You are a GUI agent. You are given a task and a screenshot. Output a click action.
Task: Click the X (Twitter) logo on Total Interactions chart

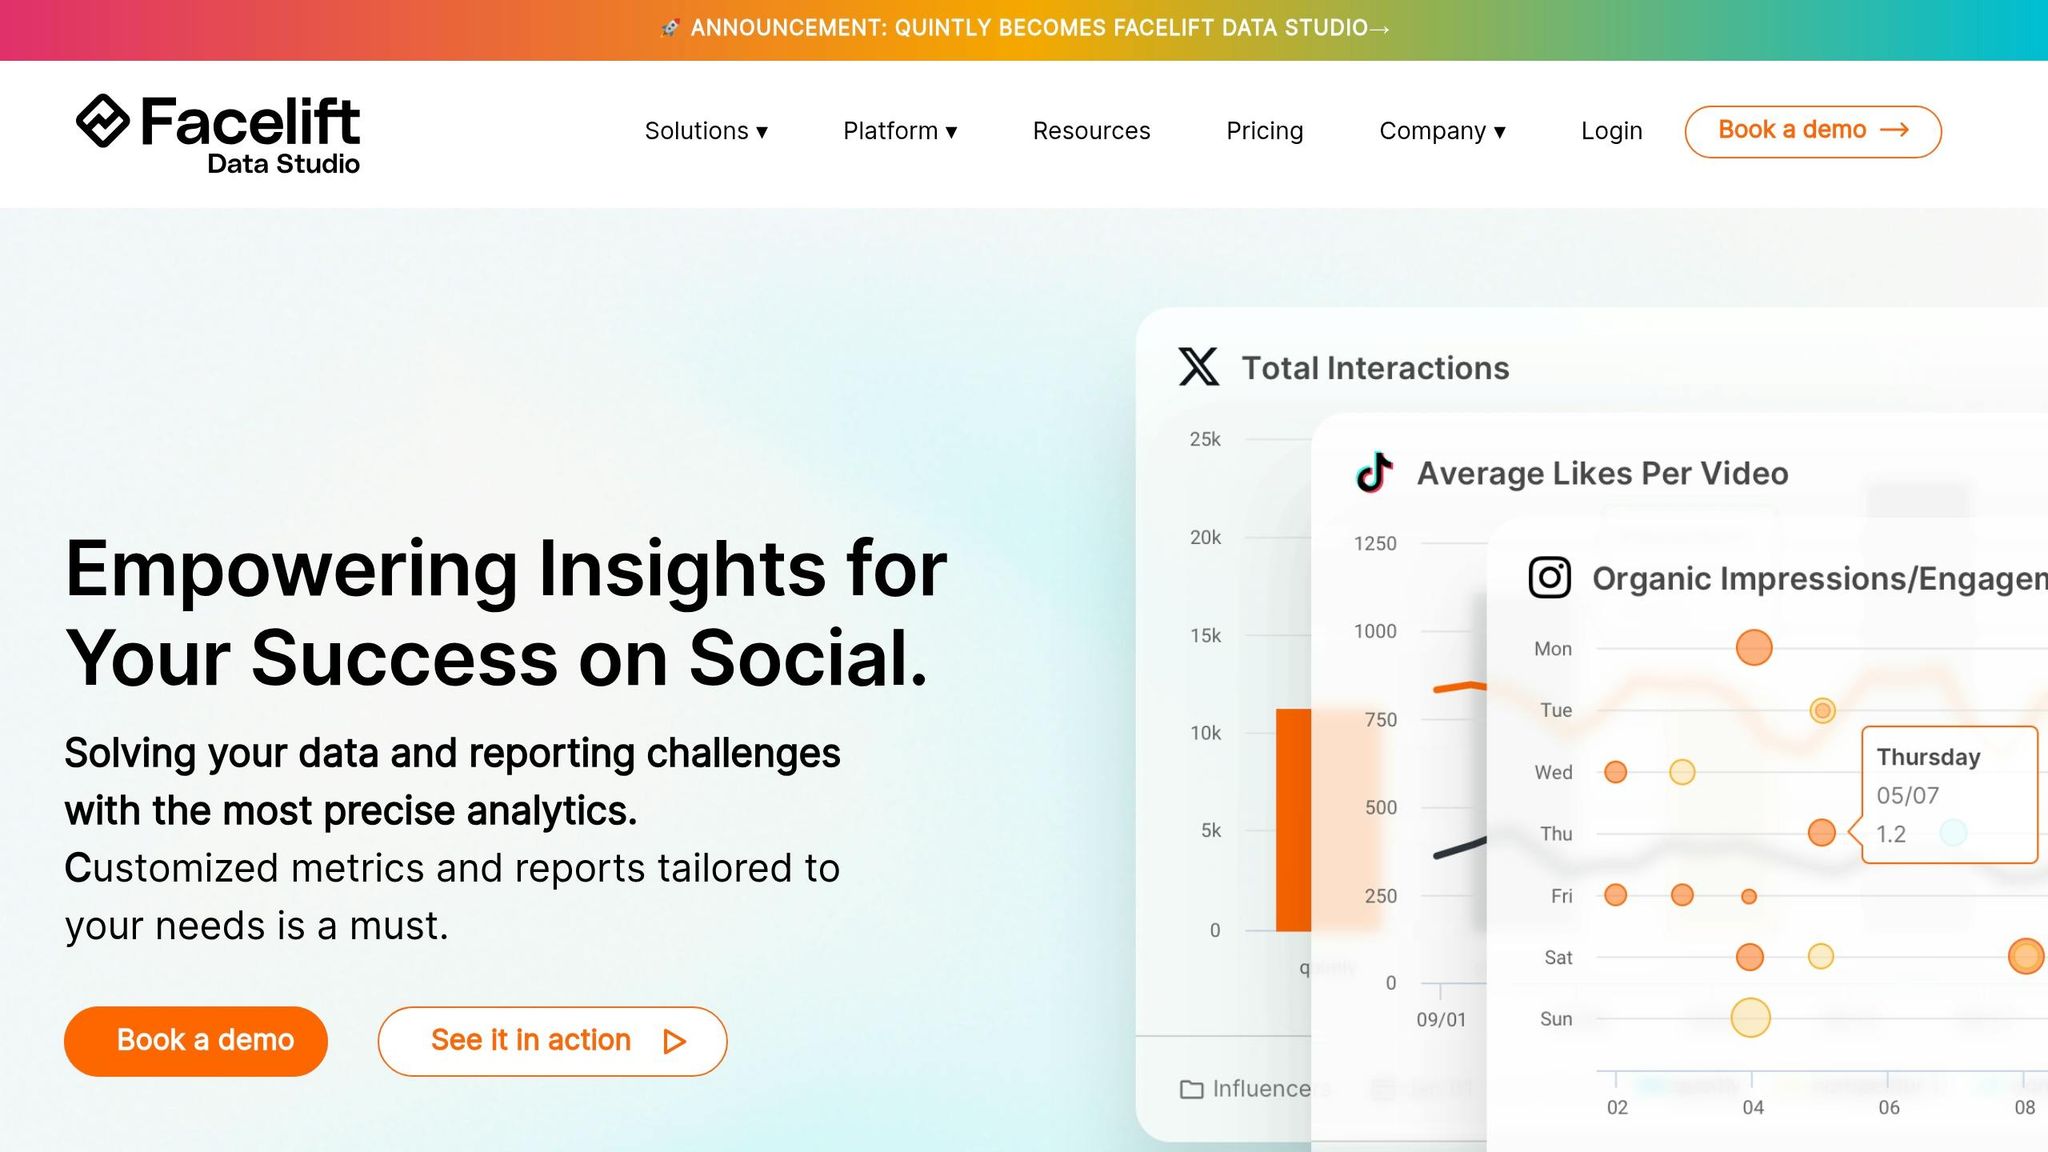1197,367
